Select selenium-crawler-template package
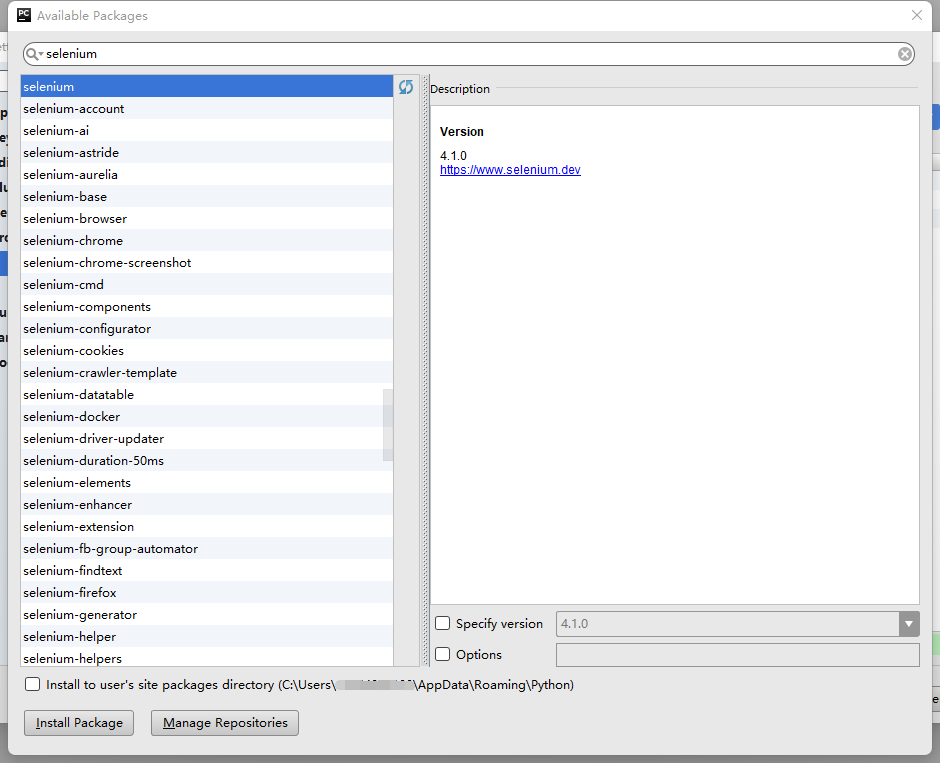The width and height of the screenshot is (940, 763). 207,372
